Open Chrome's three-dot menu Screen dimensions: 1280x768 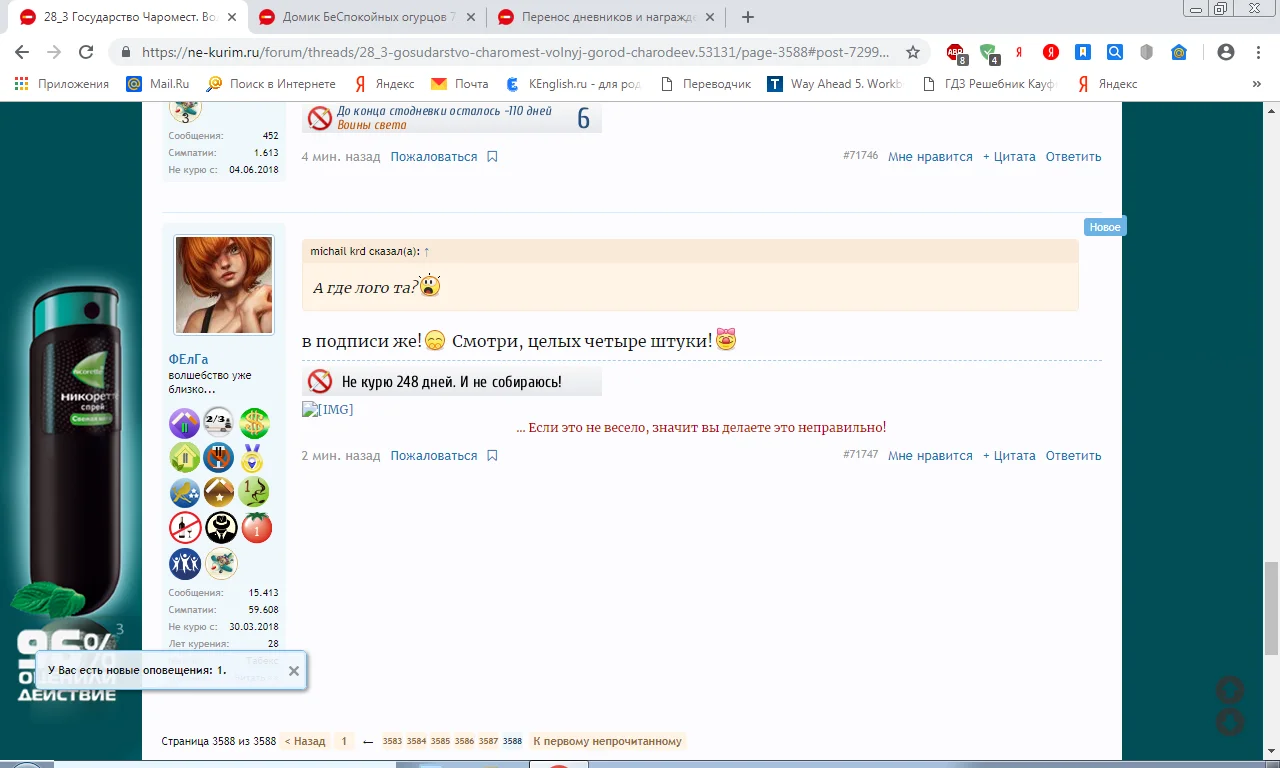click(x=1259, y=53)
